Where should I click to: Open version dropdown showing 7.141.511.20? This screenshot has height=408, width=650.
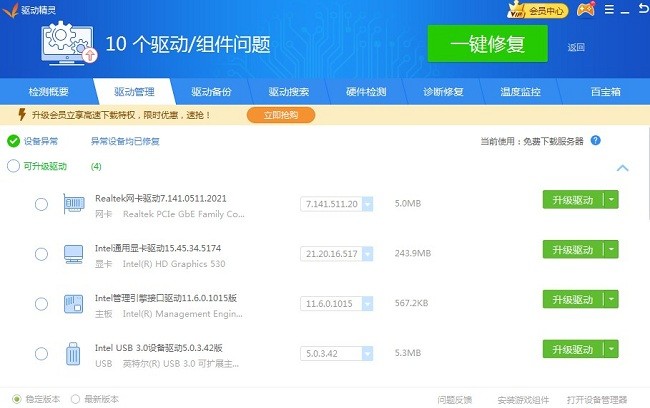tap(367, 204)
